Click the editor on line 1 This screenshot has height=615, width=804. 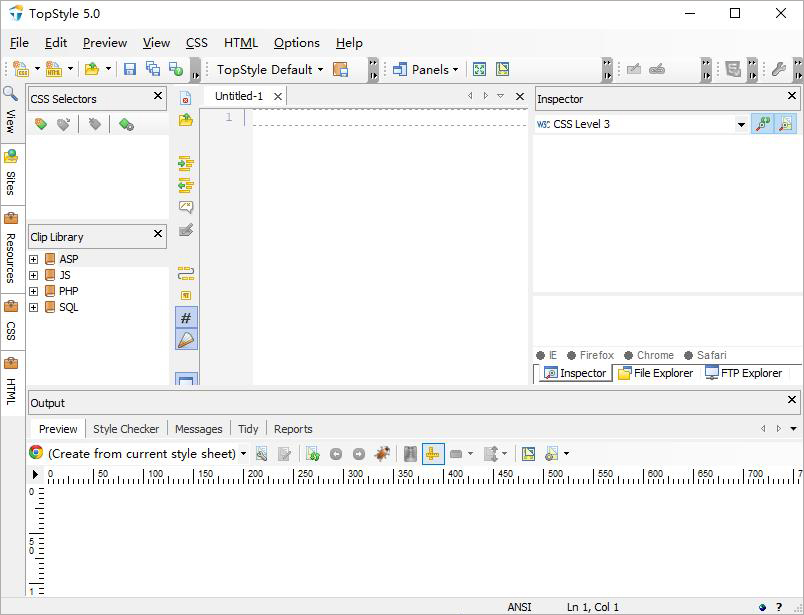point(390,117)
